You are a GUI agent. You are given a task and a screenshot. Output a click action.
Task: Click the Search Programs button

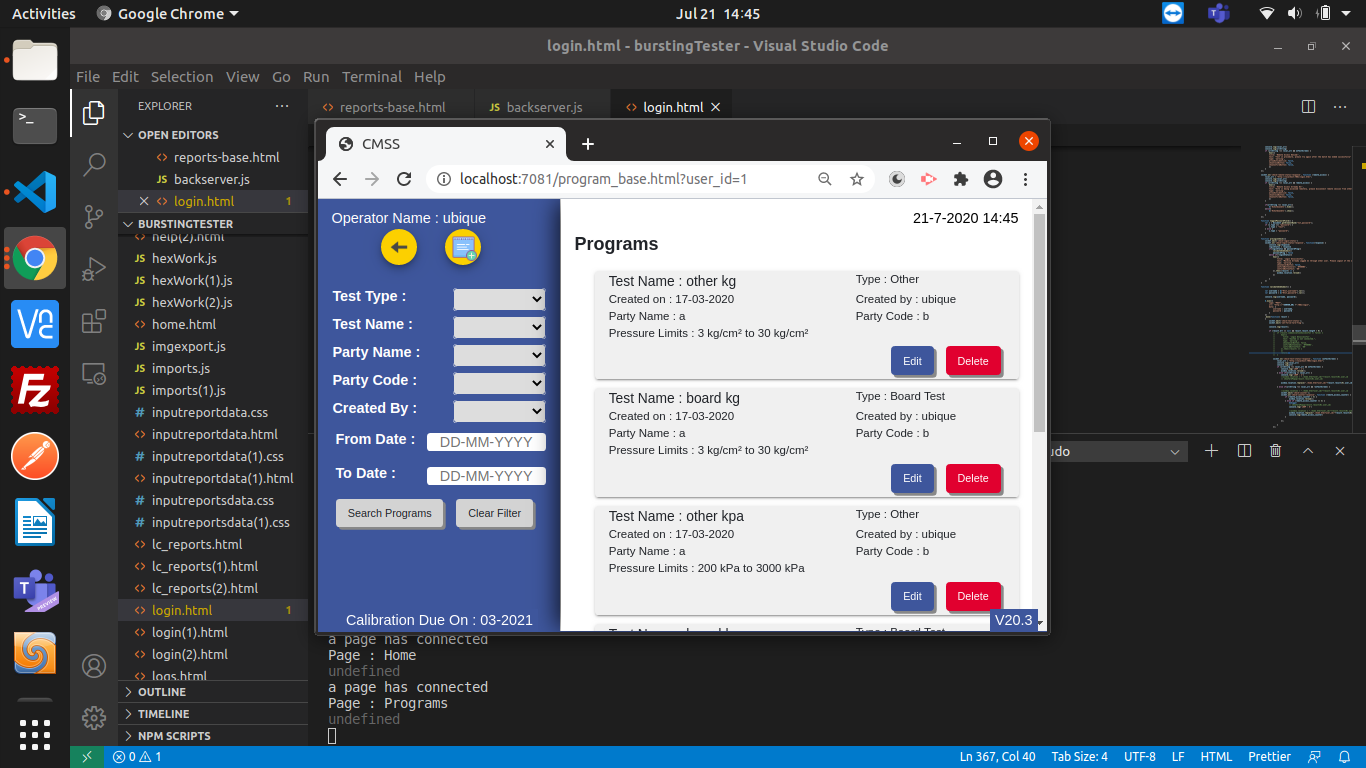(x=389, y=513)
